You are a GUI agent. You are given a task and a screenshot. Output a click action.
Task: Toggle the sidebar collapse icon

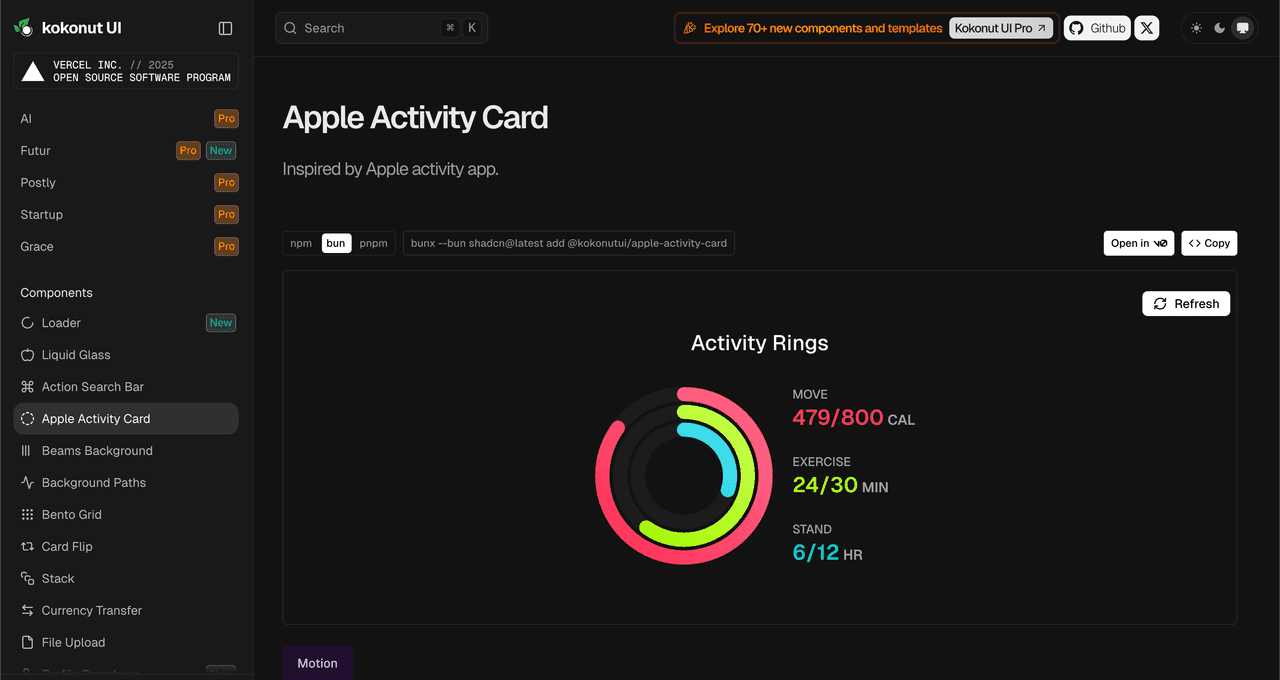coord(225,28)
